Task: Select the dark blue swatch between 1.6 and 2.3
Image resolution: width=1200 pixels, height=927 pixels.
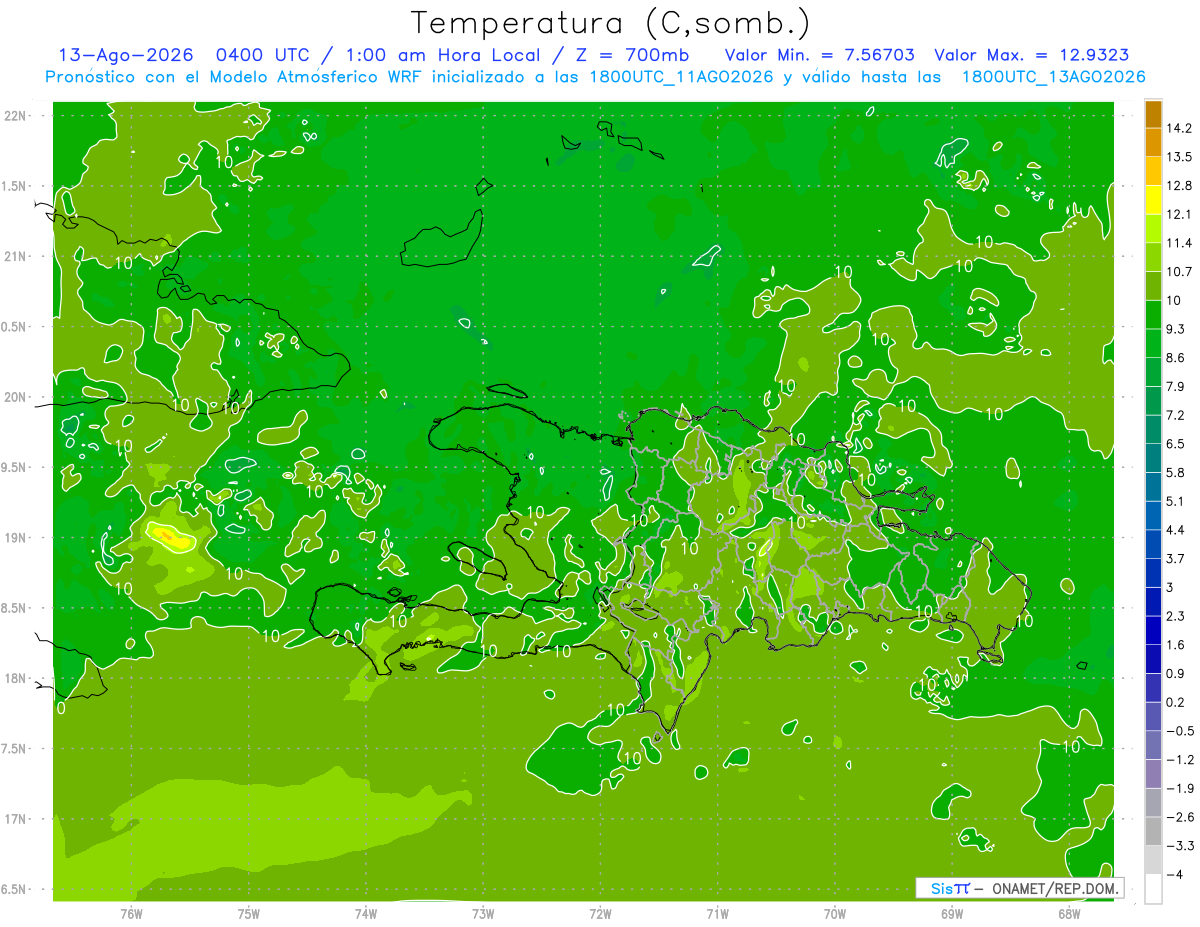Action: pyautogui.click(x=1153, y=630)
